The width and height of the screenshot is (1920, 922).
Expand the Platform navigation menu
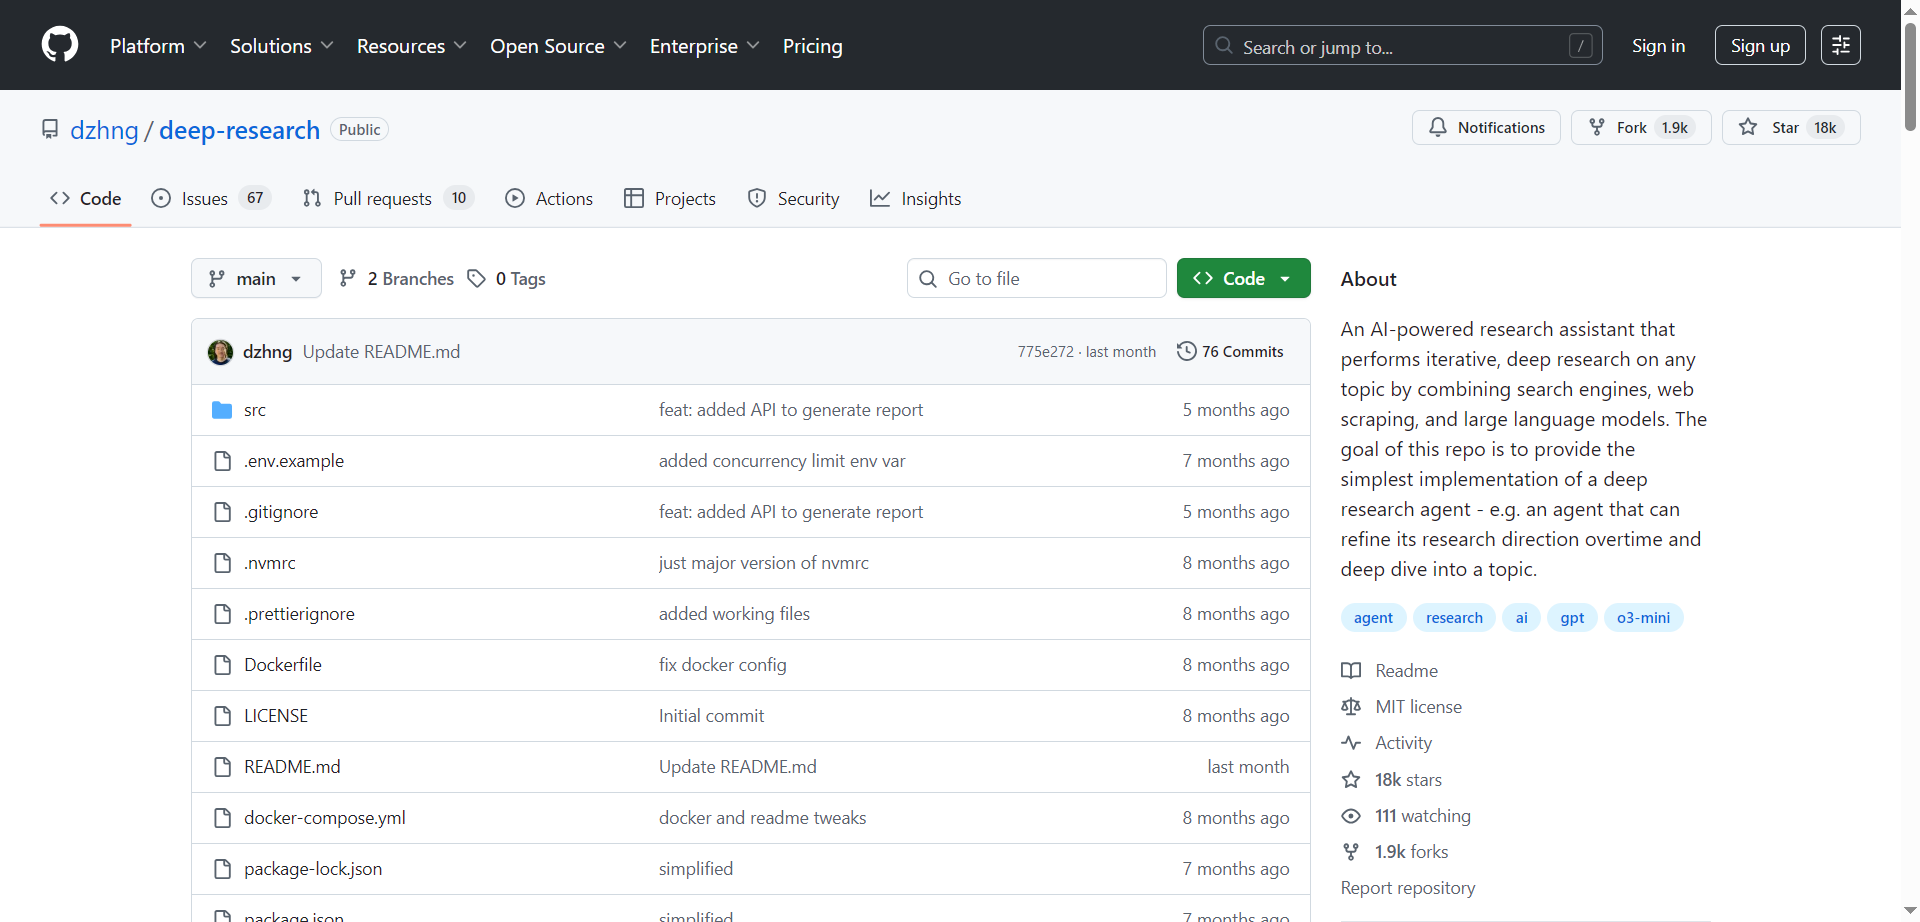point(158,46)
